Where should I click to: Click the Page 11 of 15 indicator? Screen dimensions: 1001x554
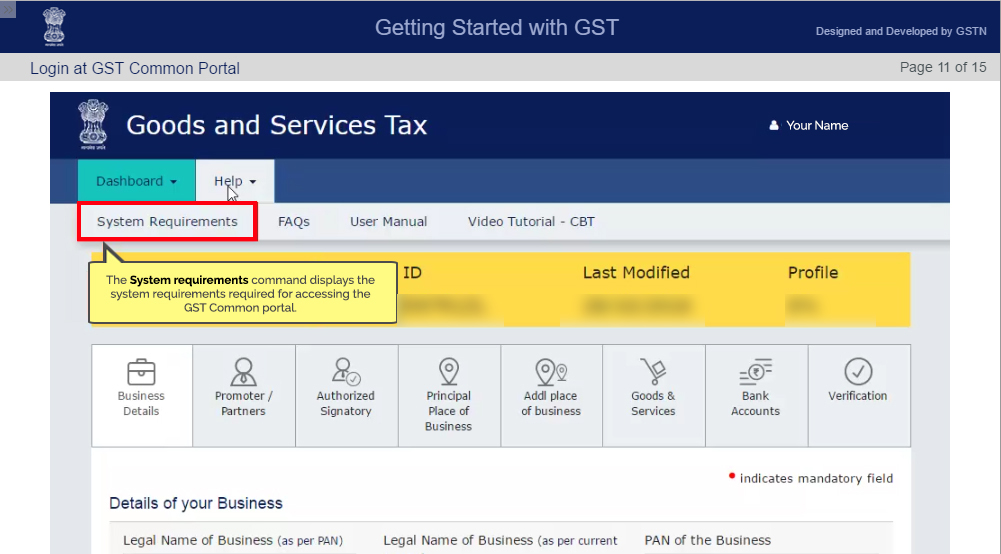[x=943, y=67]
